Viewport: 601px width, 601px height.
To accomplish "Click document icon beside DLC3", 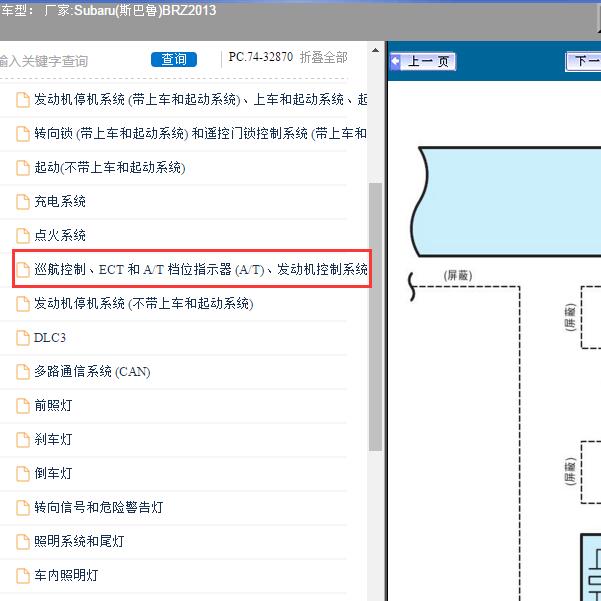I will (23, 338).
